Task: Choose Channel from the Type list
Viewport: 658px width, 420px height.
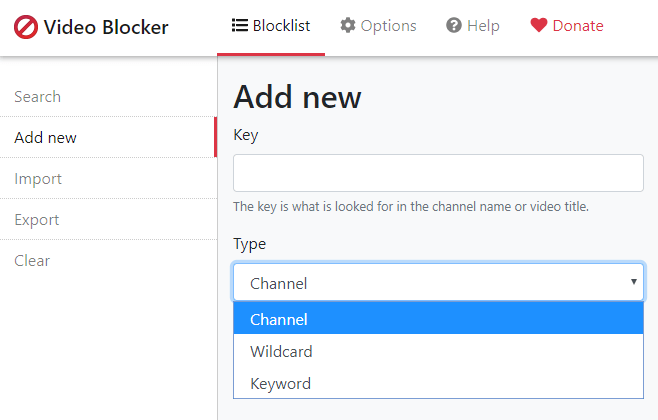Action: 438,319
